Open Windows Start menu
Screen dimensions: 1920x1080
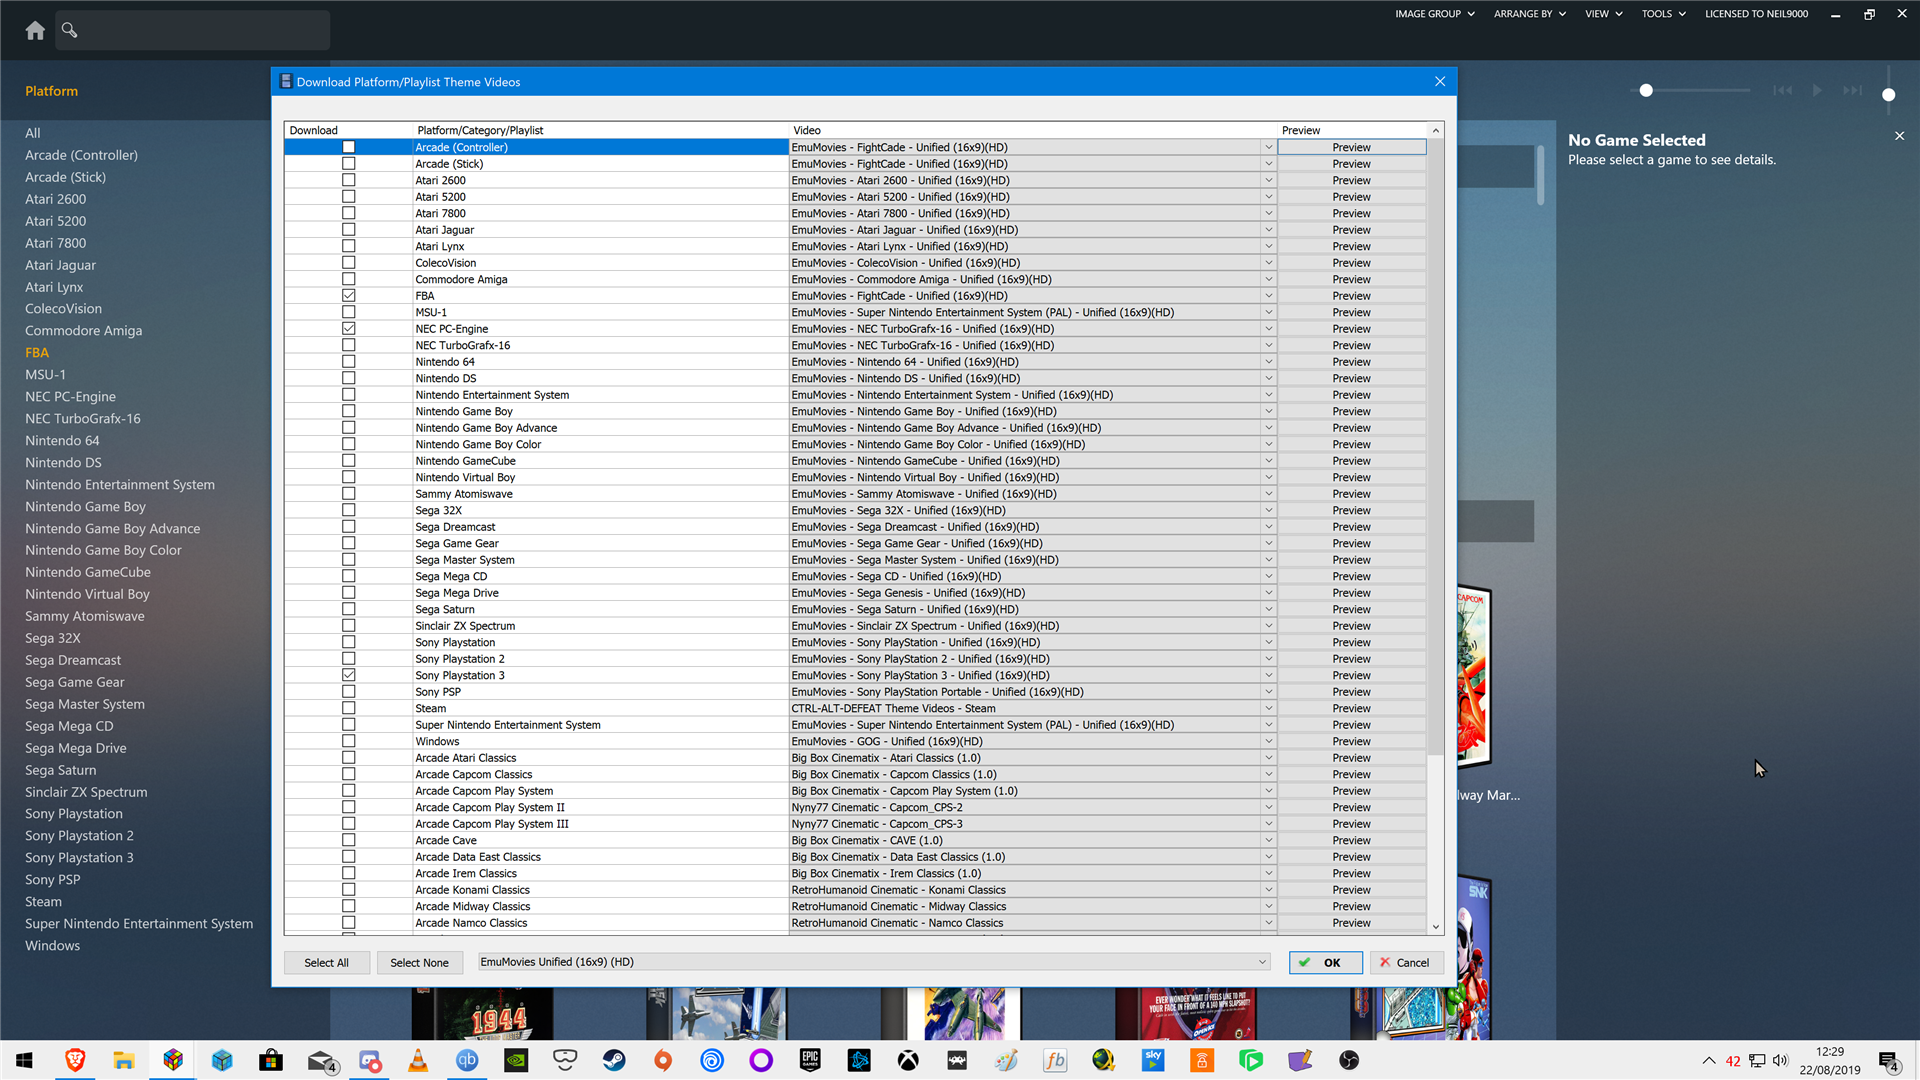point(25,1060)
